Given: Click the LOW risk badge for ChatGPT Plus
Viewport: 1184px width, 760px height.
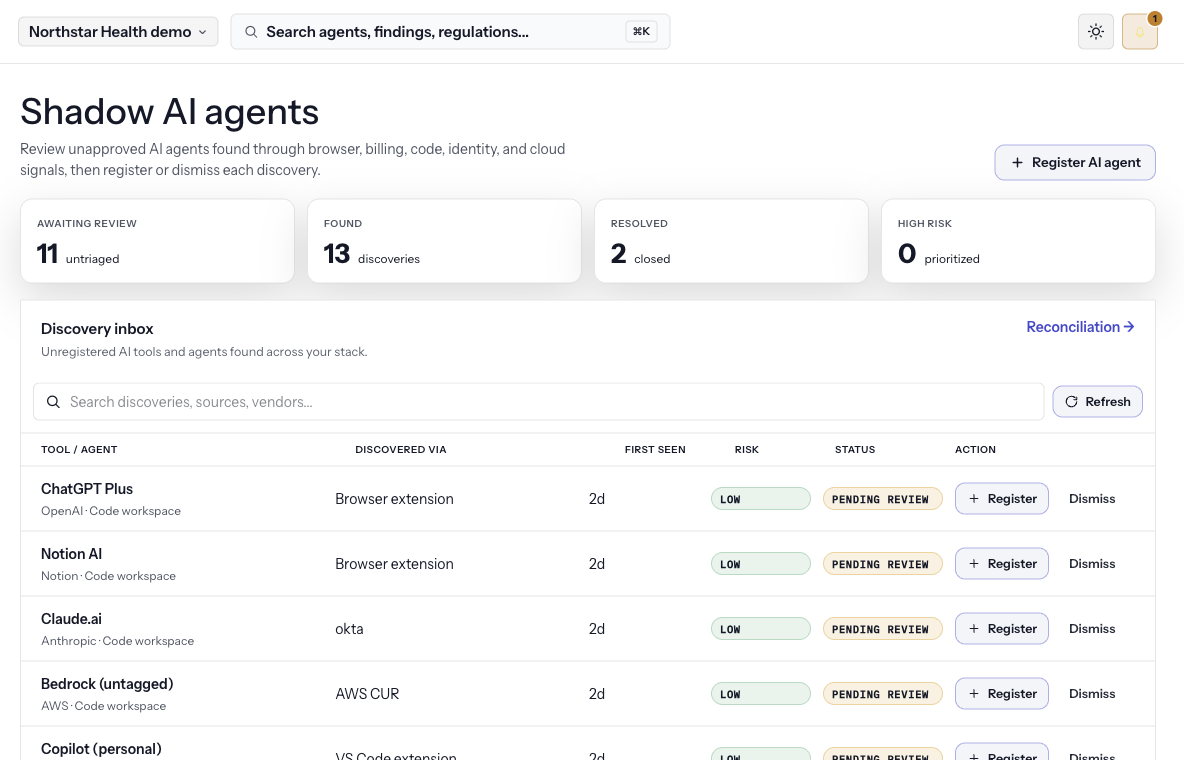Looking at the screenshot, I should [760, 499].
